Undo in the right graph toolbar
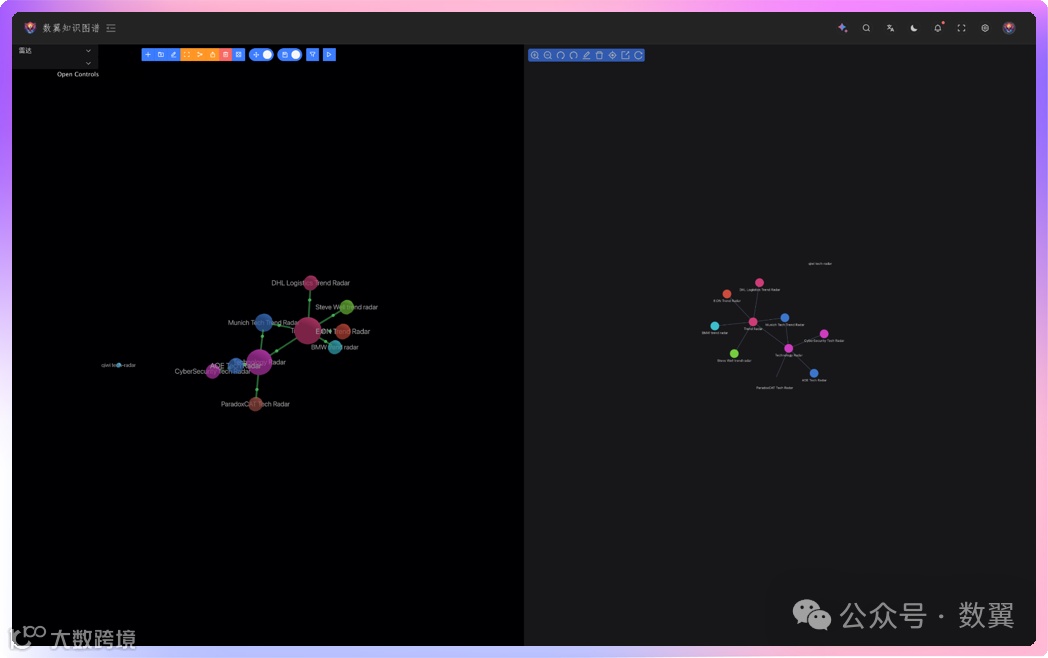The height and width of the screenshot is (658, 1048). 561,56
